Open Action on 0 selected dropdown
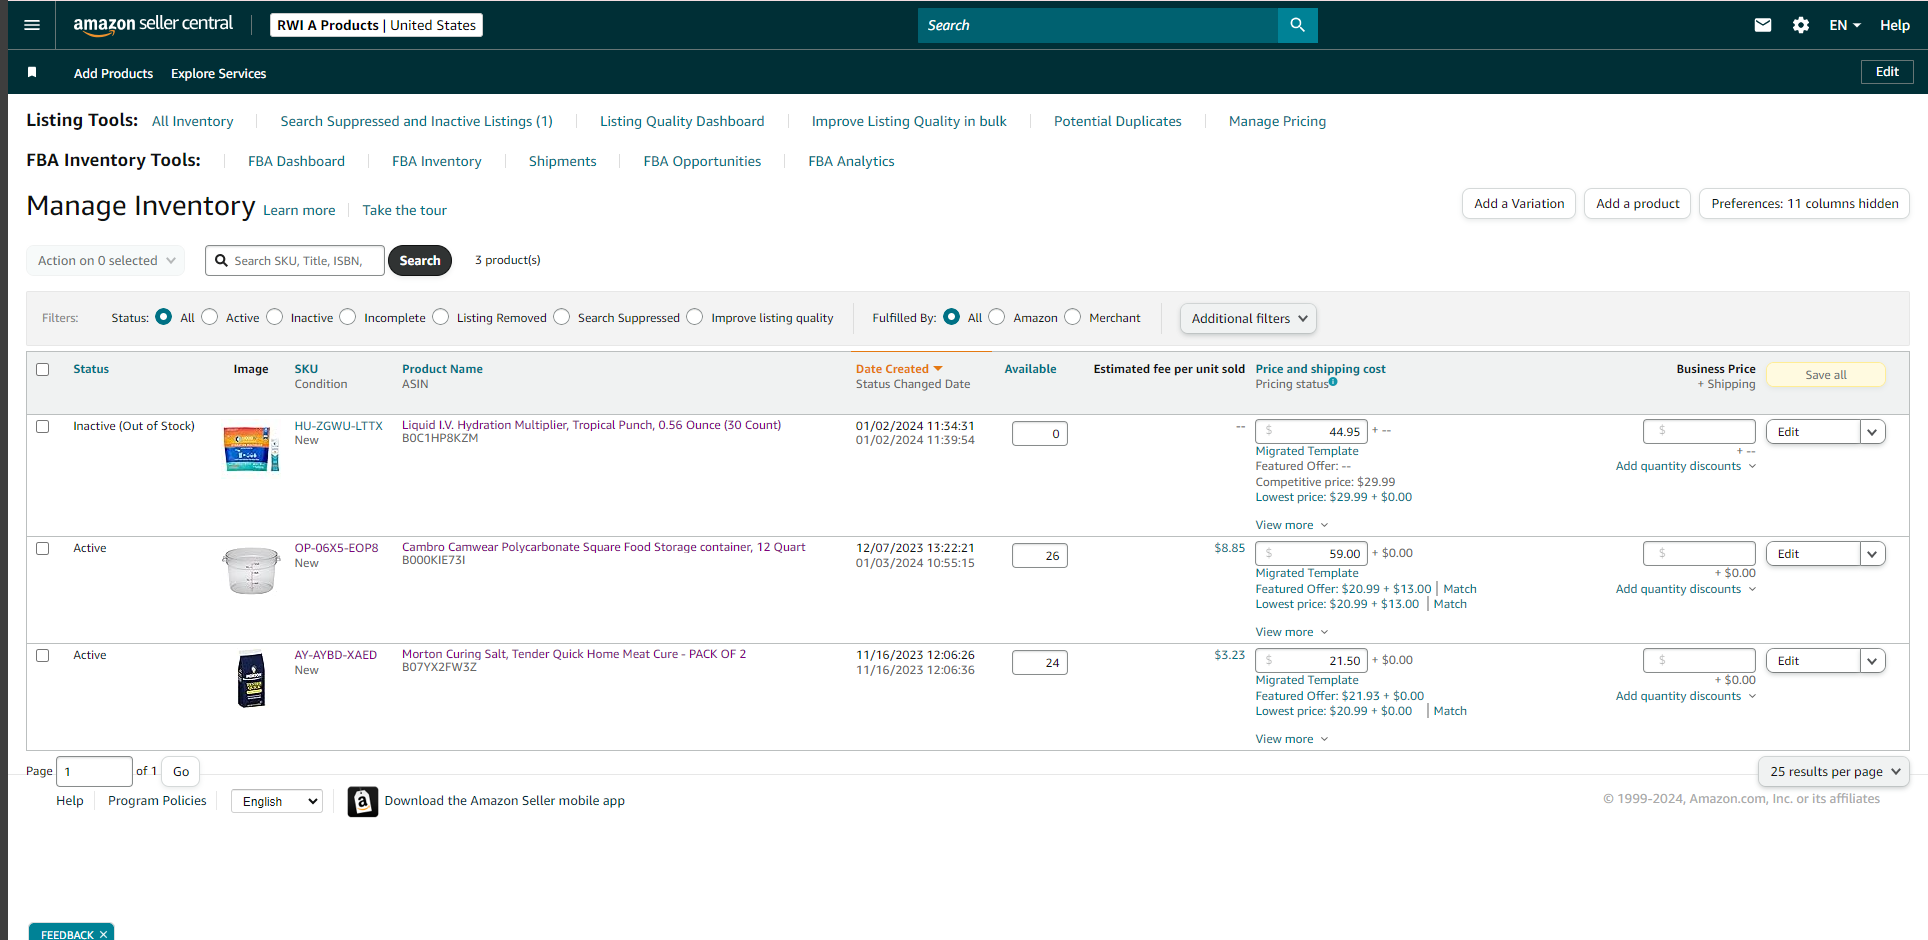 [x=105, y=260]
